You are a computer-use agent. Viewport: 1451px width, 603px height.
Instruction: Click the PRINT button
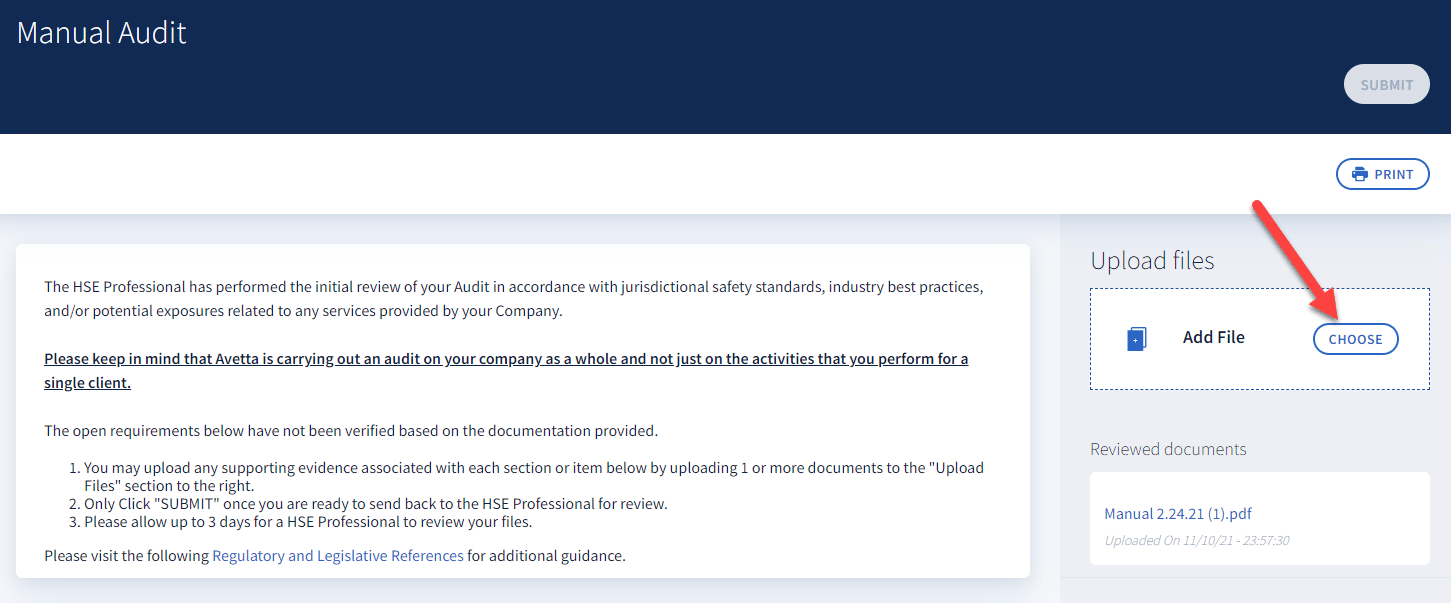coord(1383,174)
